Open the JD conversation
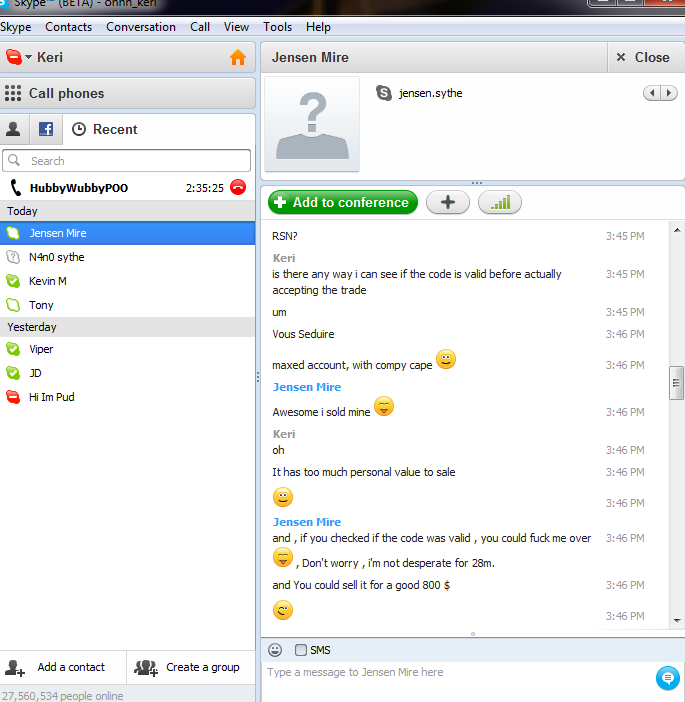685x702 pixels. click(x=128, y=373)
